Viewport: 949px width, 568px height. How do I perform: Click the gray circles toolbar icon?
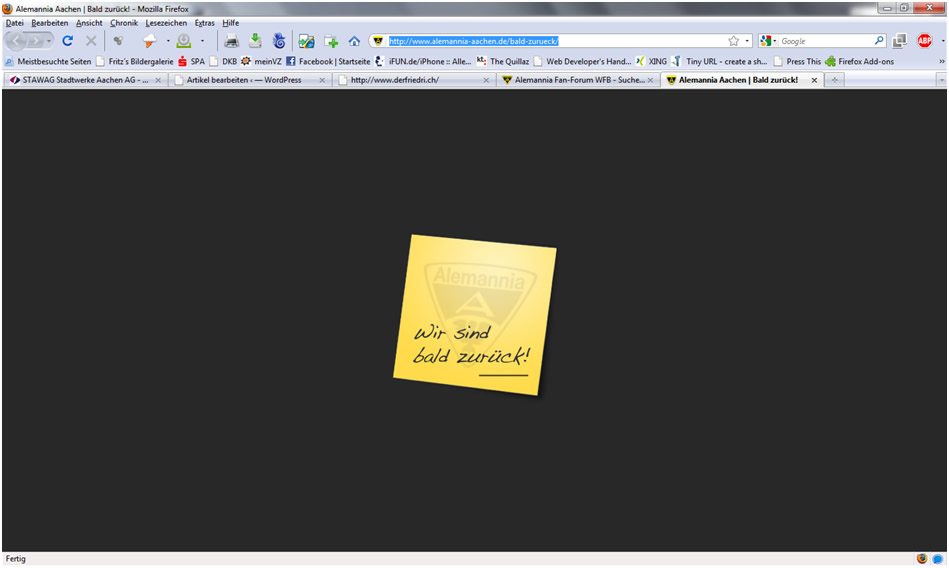[118, 41]
